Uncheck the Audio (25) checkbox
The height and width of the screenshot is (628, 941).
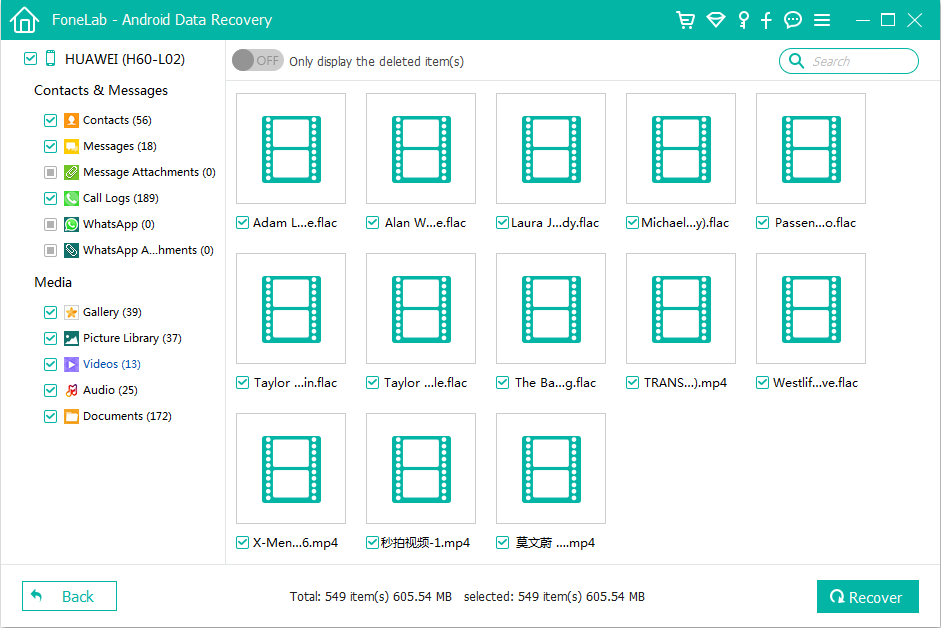pos(50,390)
